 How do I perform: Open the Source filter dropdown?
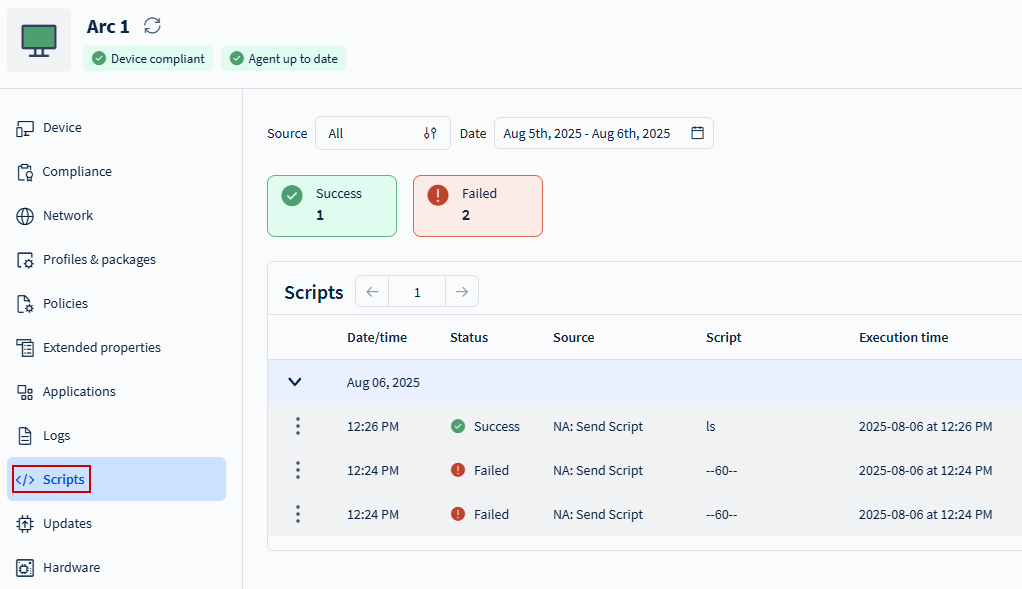pos(382,133)
